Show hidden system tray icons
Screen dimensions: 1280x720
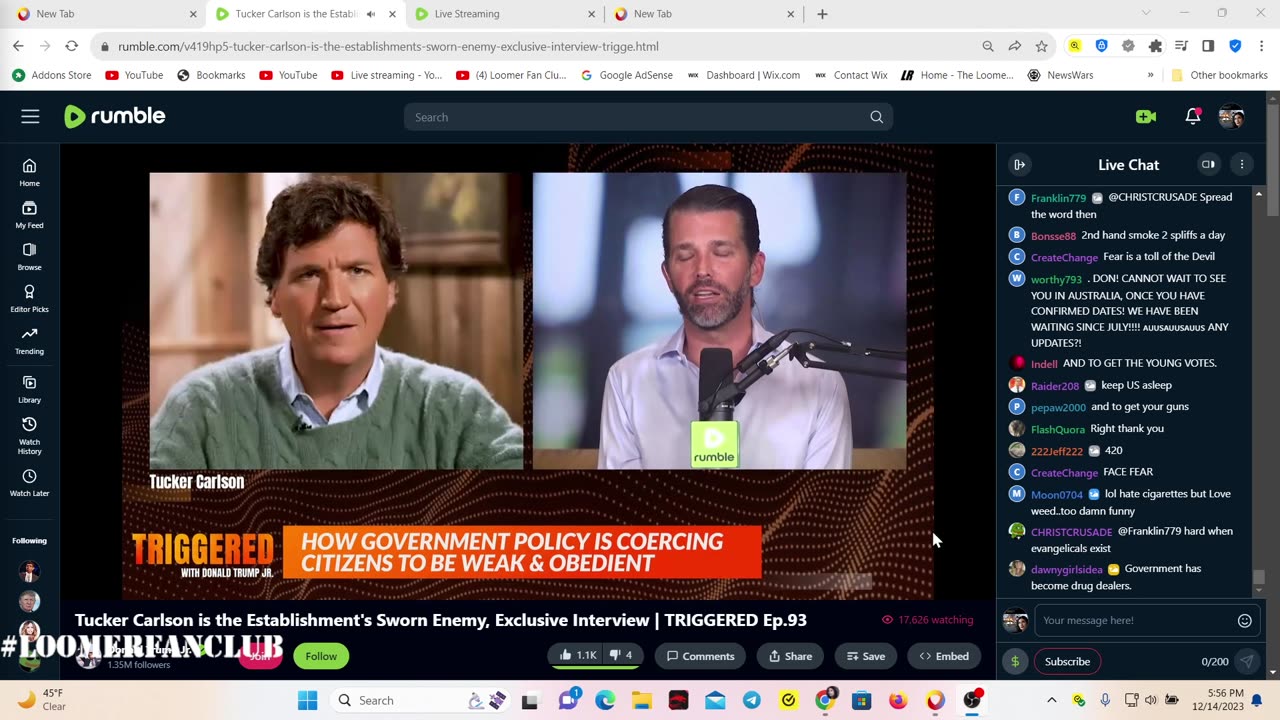pyautogui.click(x=1051, y=700)
